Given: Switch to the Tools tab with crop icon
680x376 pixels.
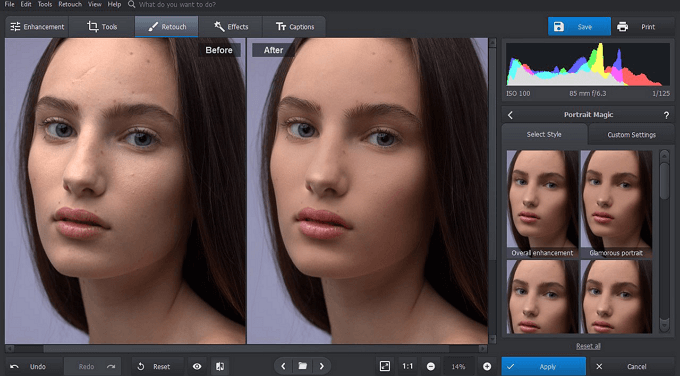Looking at the screenshot, I should (102, 26).
